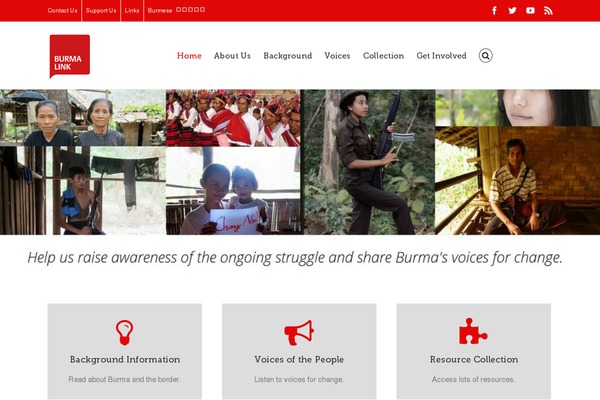The height and width of the screenshot is (400, 600).
Task: Click the red megaphone icon
Action: click(x=299, y=333)
